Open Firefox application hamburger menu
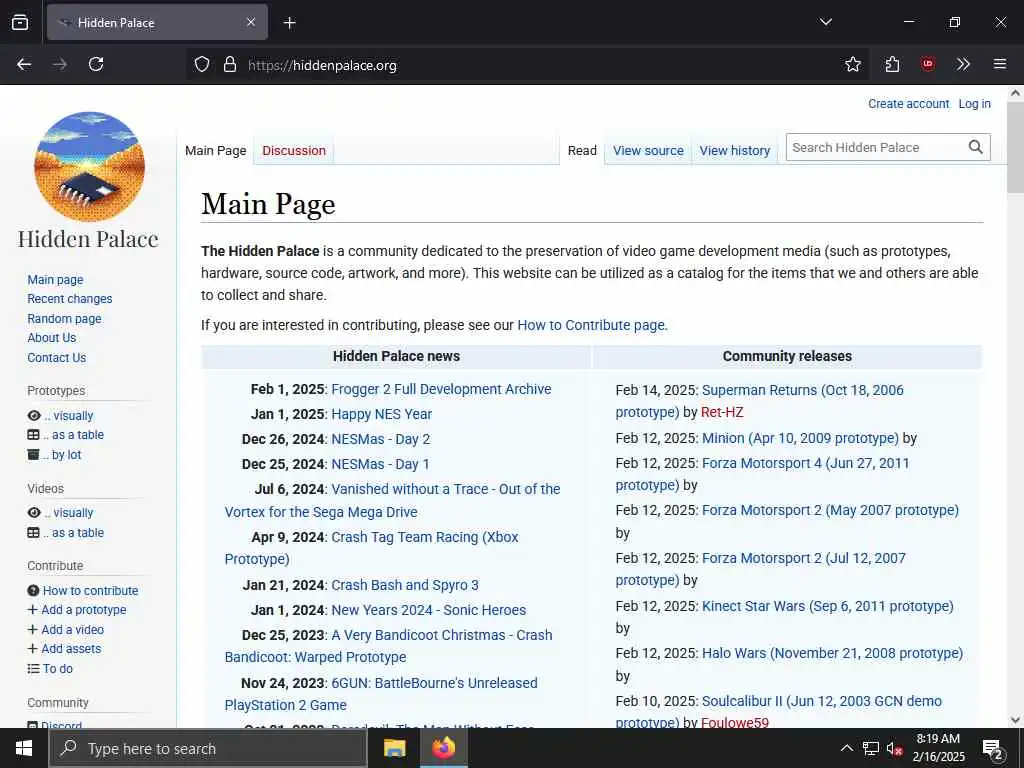Viewport: 1024px width, 768px height. click(1000, 64)
